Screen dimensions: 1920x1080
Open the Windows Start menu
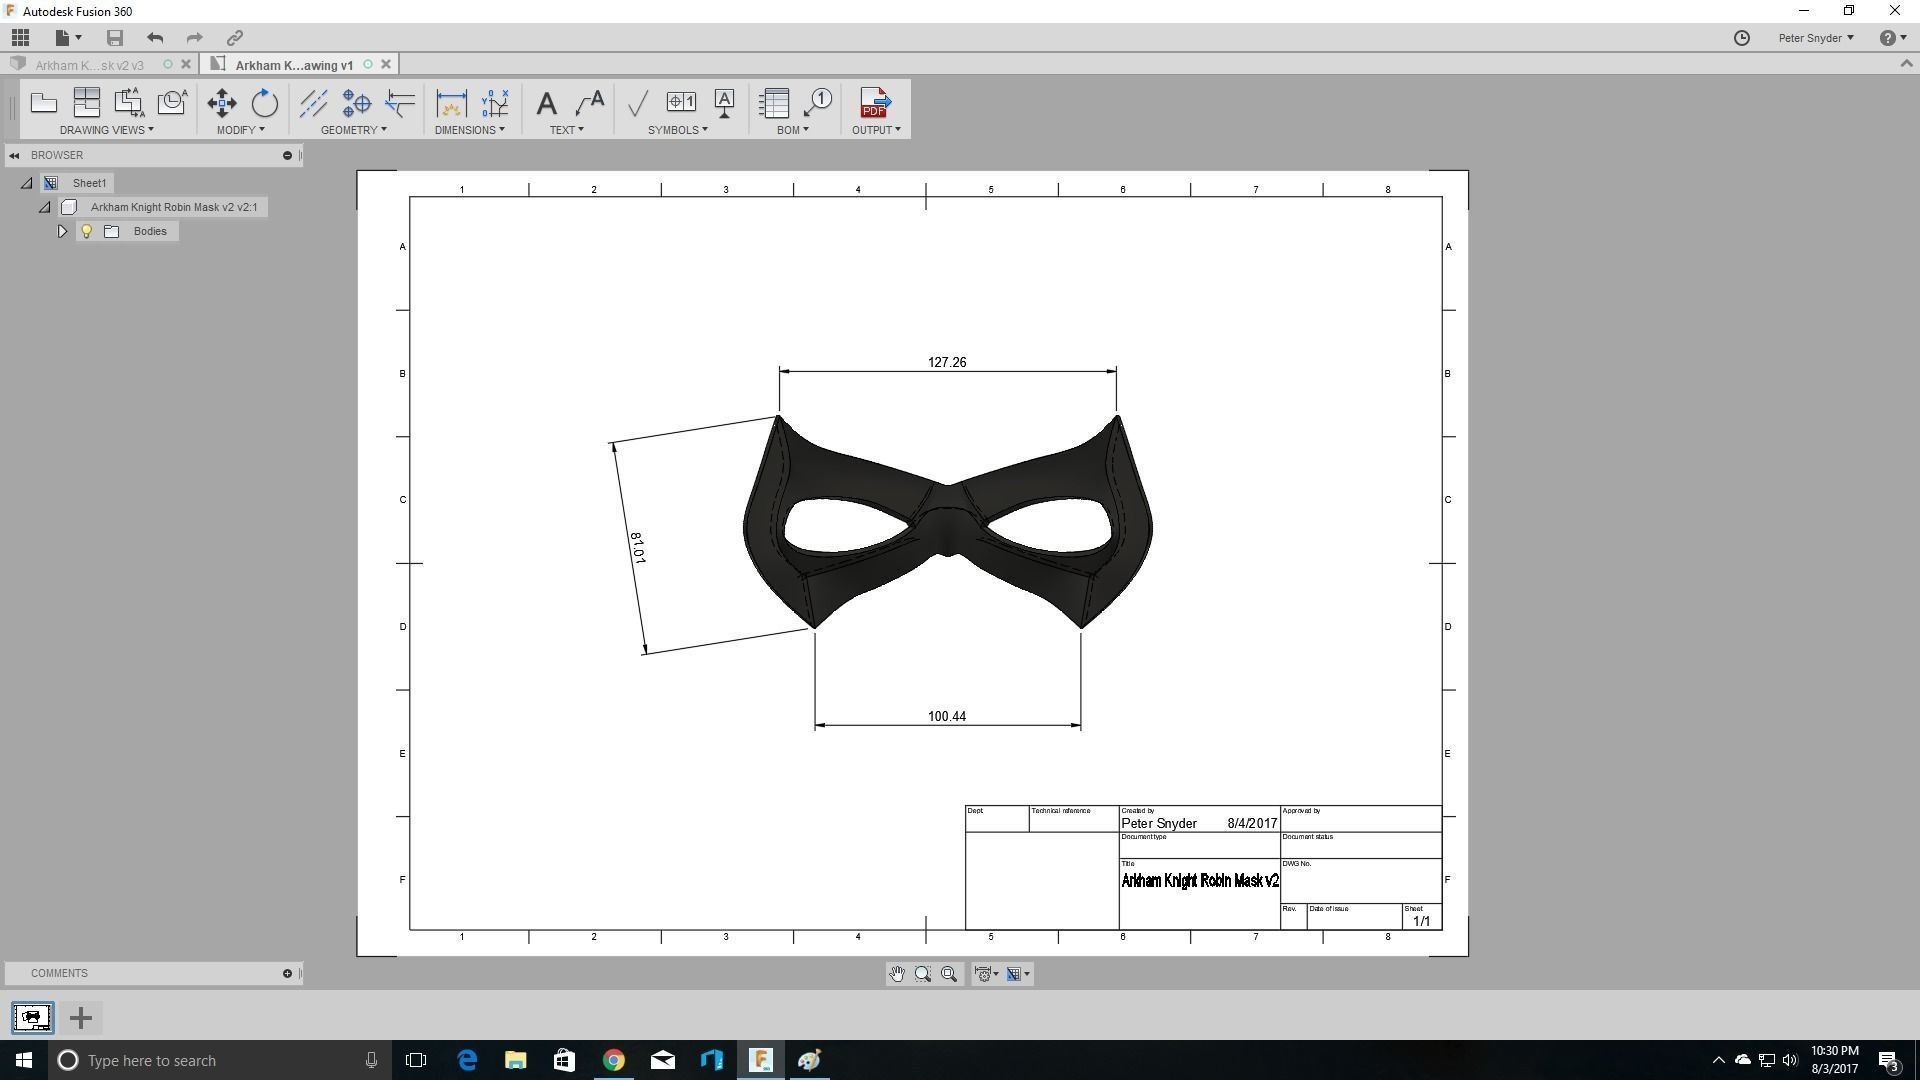[x=24, y=1060]
